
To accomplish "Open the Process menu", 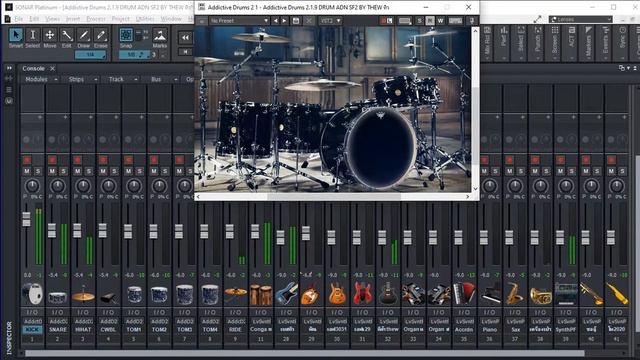I will (96, 19).
